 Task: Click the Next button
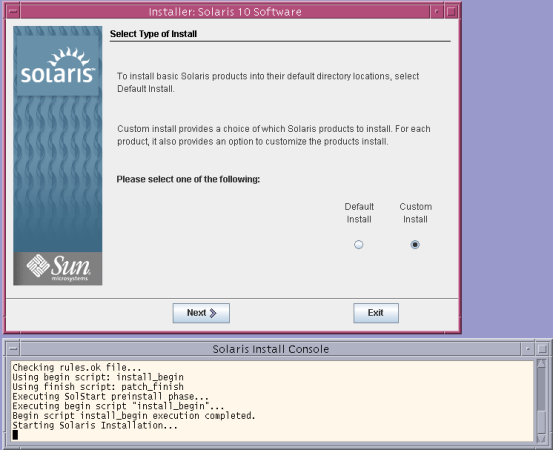click(201, 313)
